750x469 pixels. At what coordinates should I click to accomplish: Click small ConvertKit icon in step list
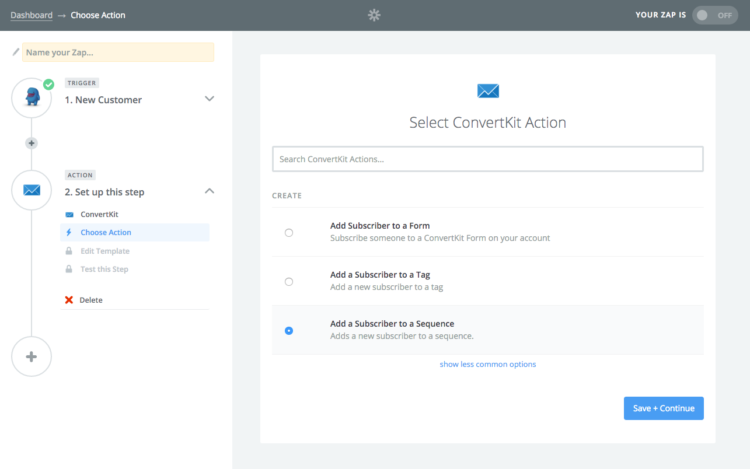(x=69, y=215)
